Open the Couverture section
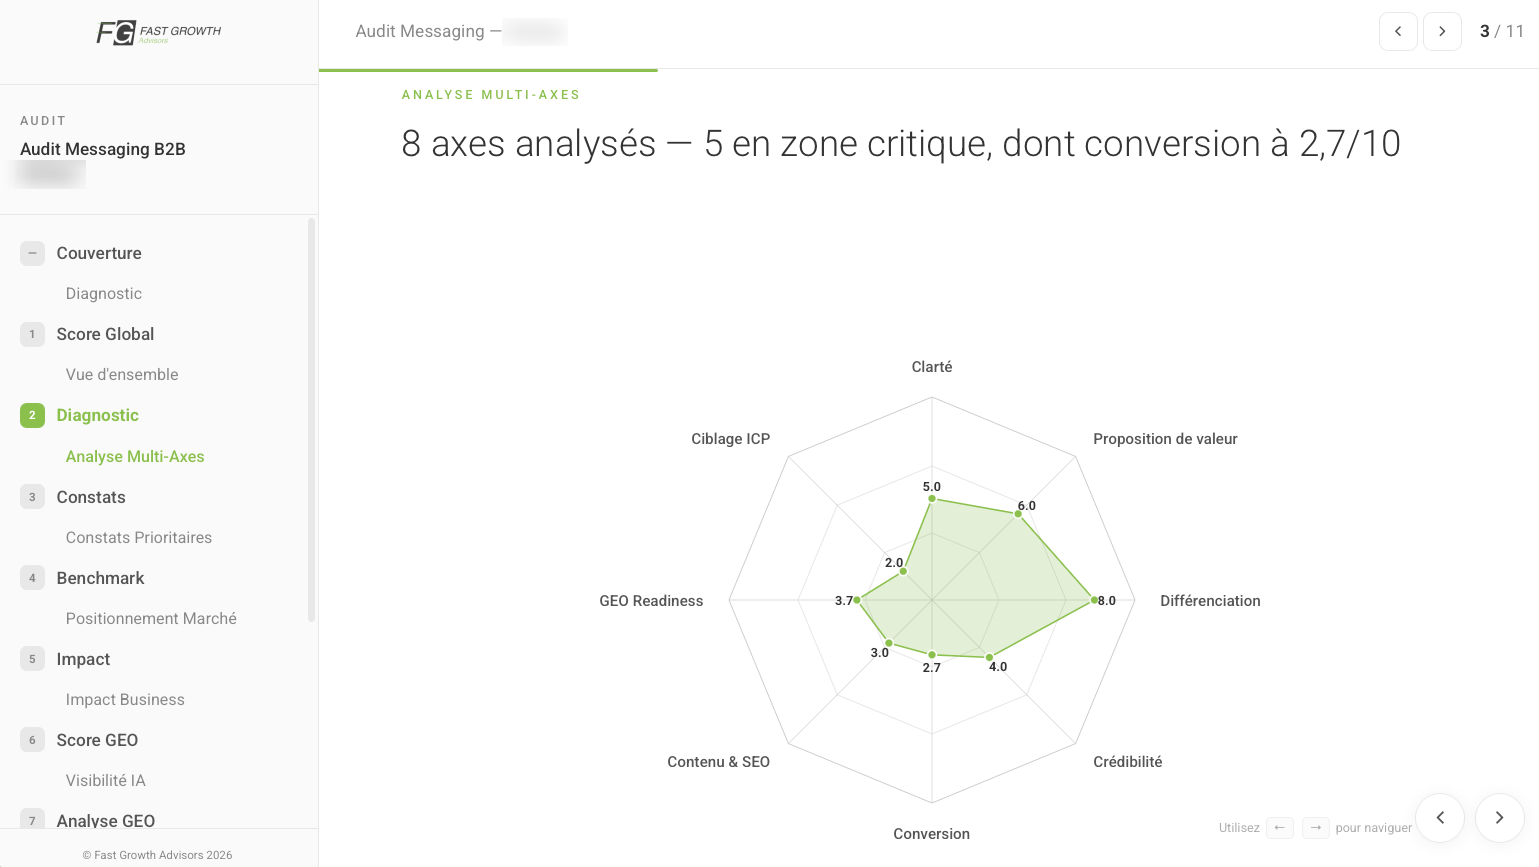The height and width of the screenshot is (867, 1539). (x=99, y=253)
